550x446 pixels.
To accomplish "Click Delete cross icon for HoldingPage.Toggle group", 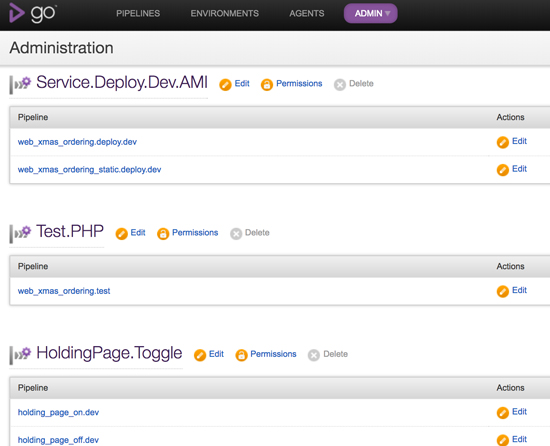I will pos(314,355).
